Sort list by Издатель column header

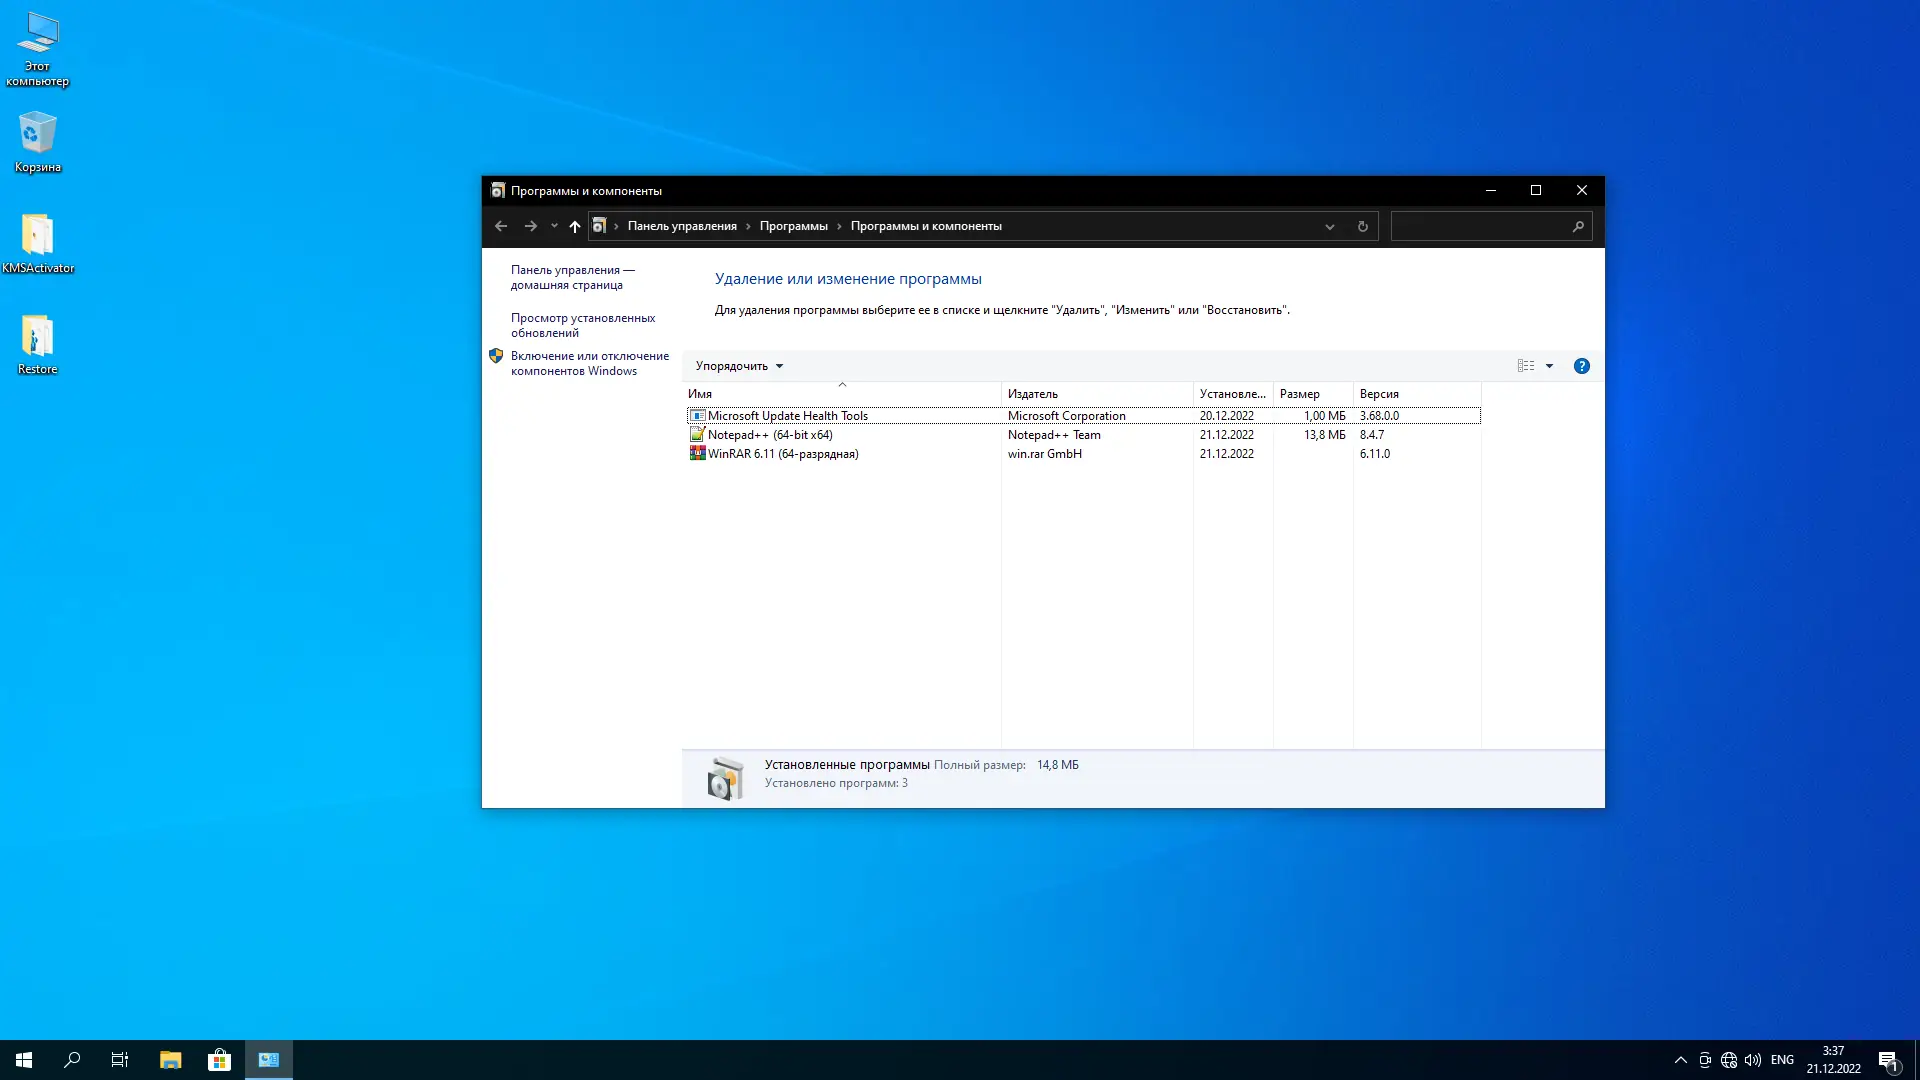point(1033,394)
